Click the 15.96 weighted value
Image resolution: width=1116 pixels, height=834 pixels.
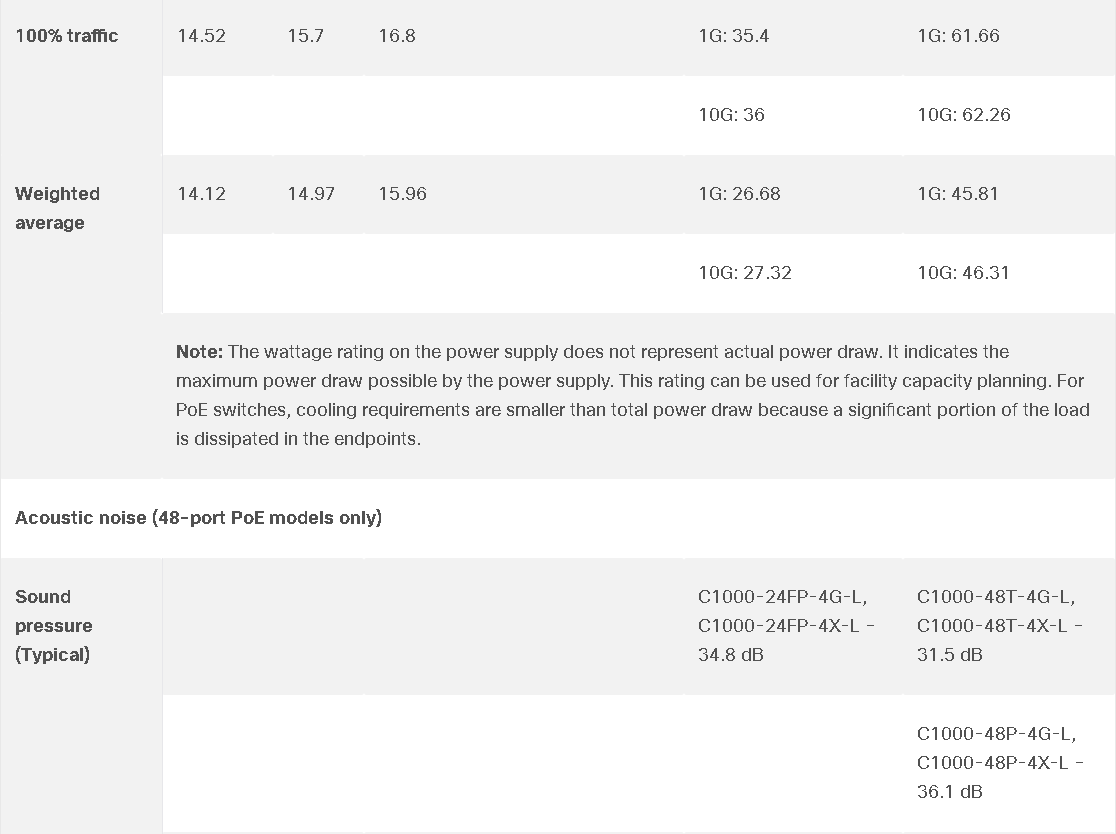(x=402, y=194)
